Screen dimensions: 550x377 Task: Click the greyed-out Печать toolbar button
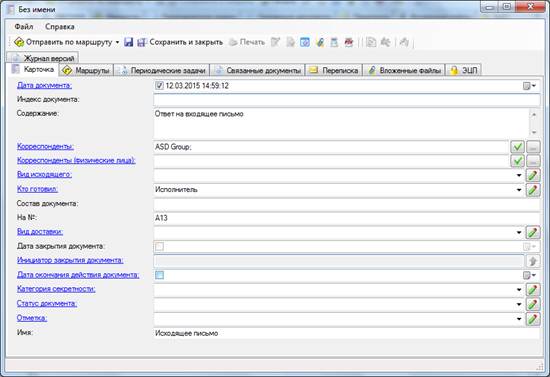point(247,42)
